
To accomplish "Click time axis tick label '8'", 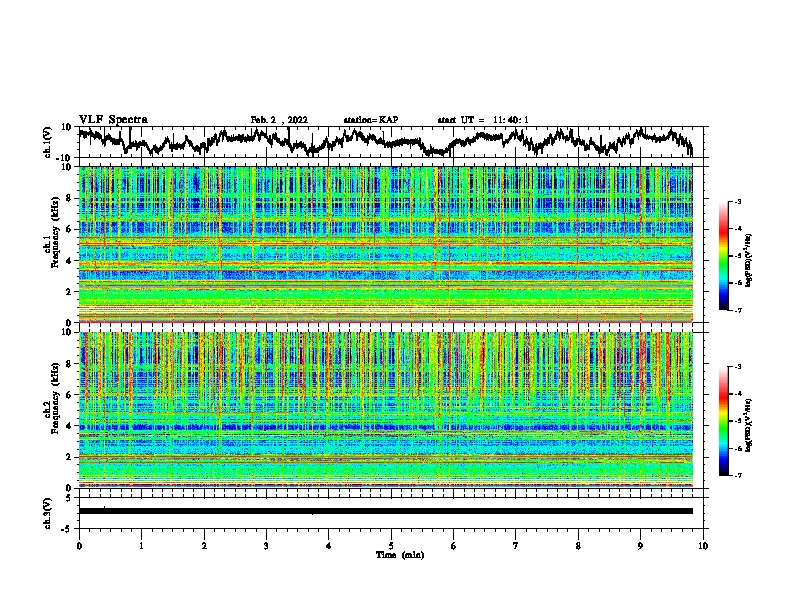I will tap(578, 546).
